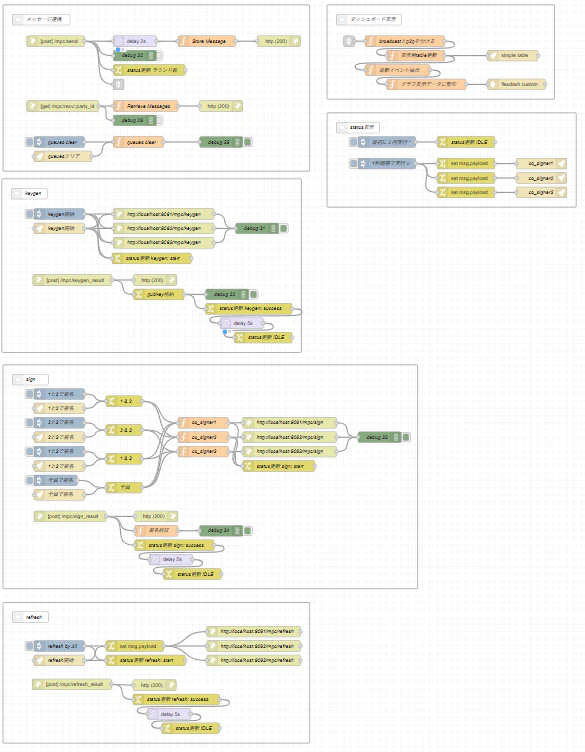Image resolution: width=585 pixels, height=752 pixels.
Task: Click the [post] /mpc/send http-in icon
Action: 32,41
